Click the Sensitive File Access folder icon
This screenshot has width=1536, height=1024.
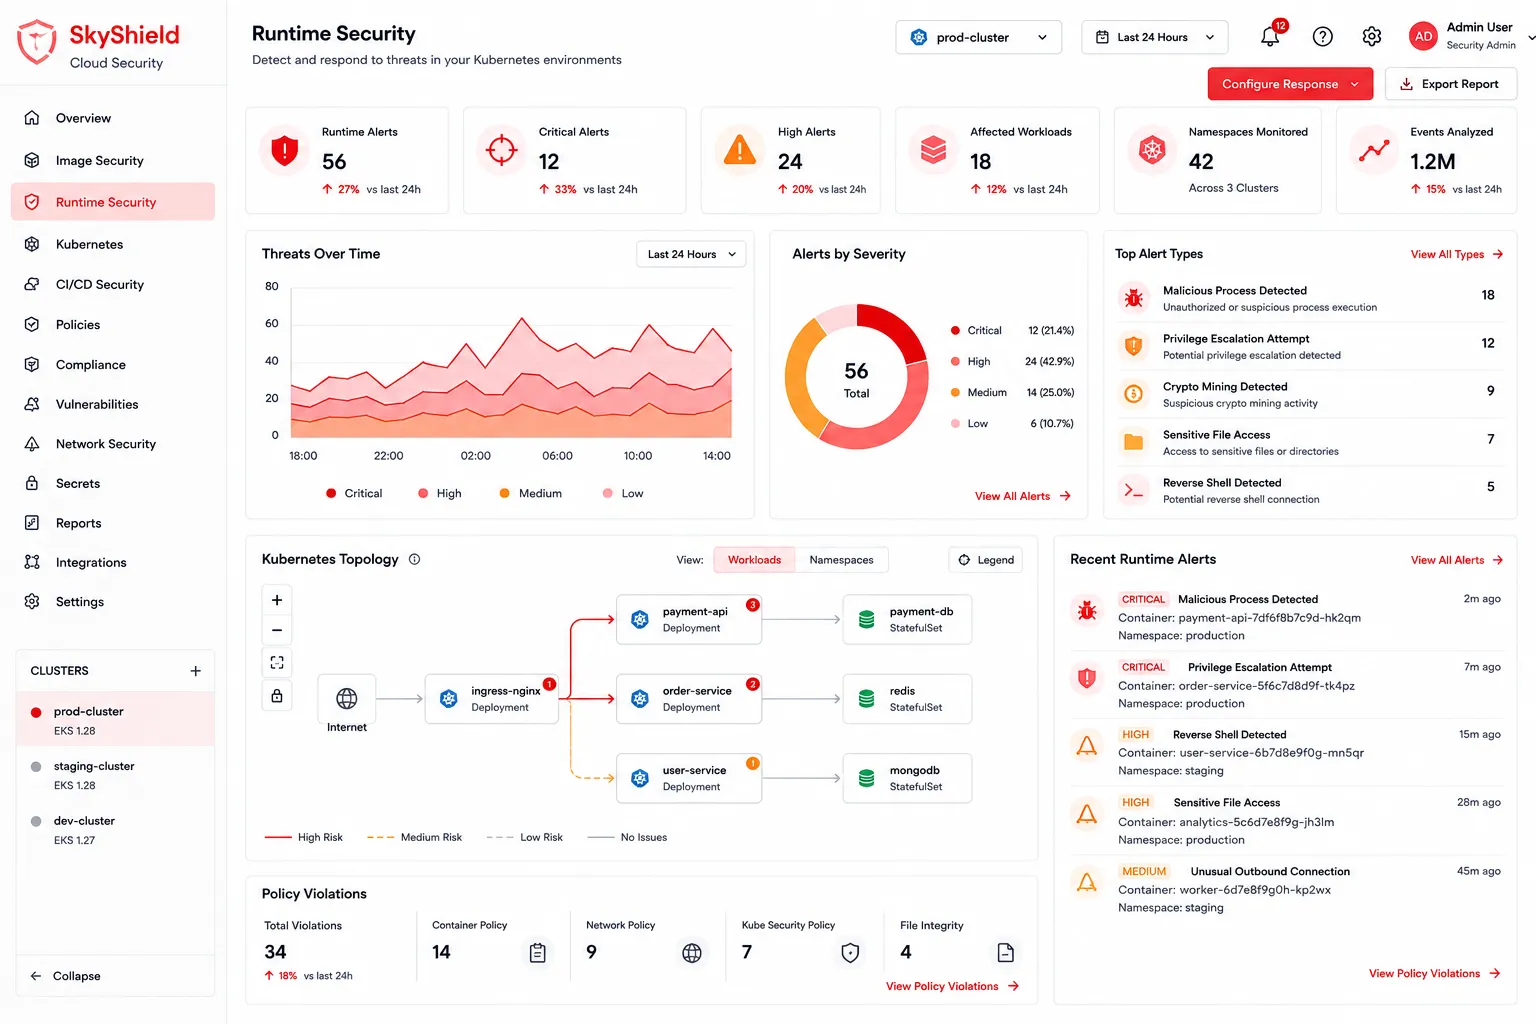1133,442
